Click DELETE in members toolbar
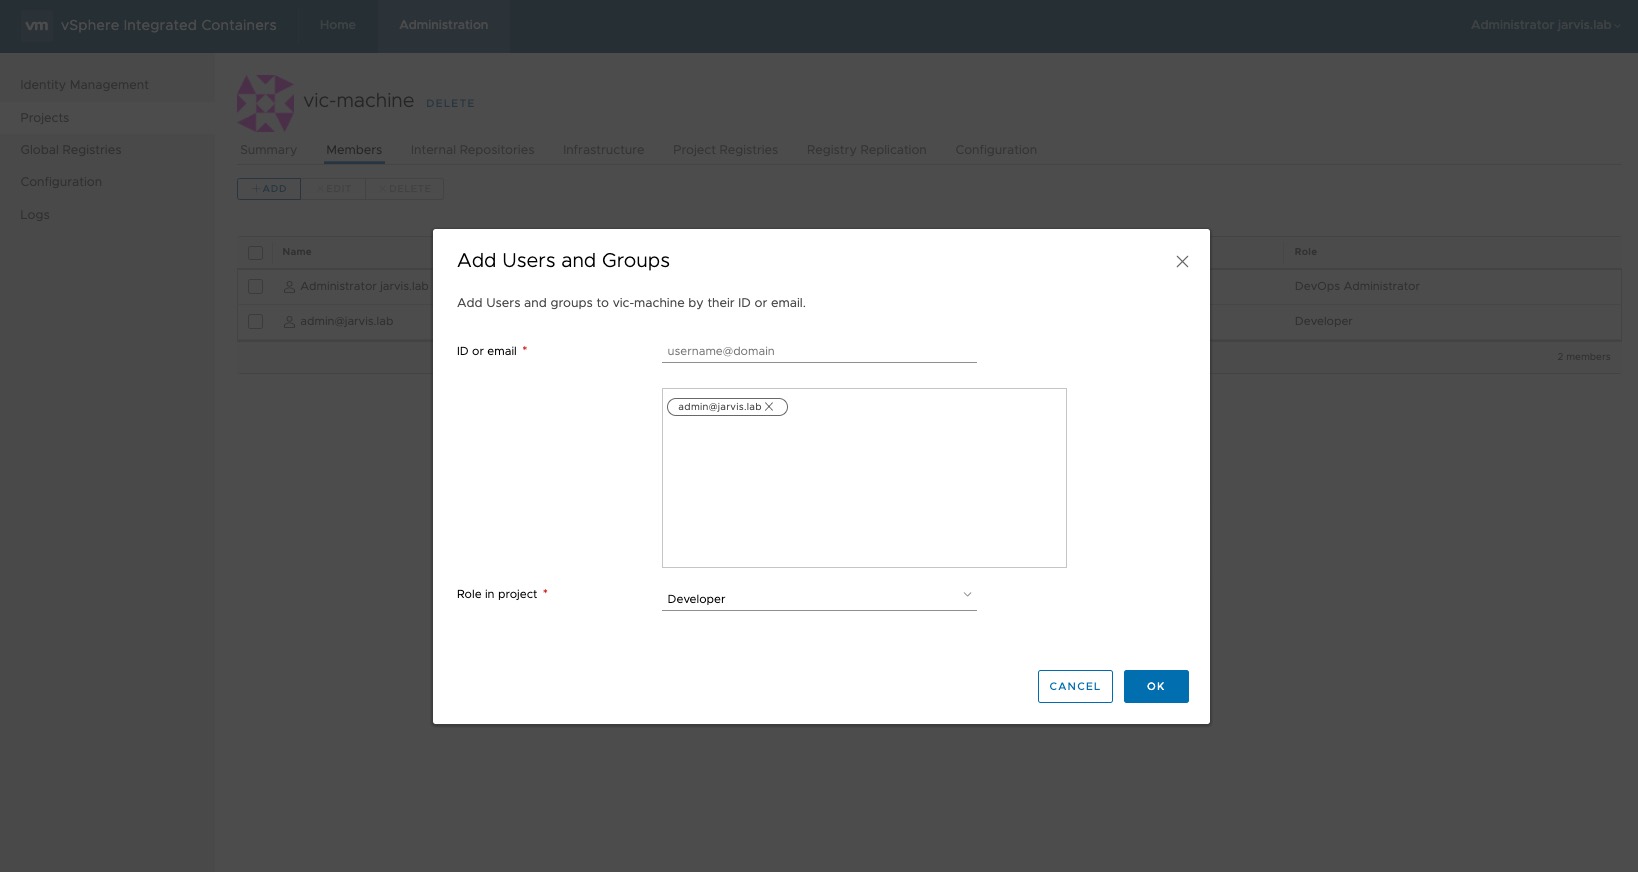Image resolution: width=1638 pixels, height=872 pixels. 405,189
